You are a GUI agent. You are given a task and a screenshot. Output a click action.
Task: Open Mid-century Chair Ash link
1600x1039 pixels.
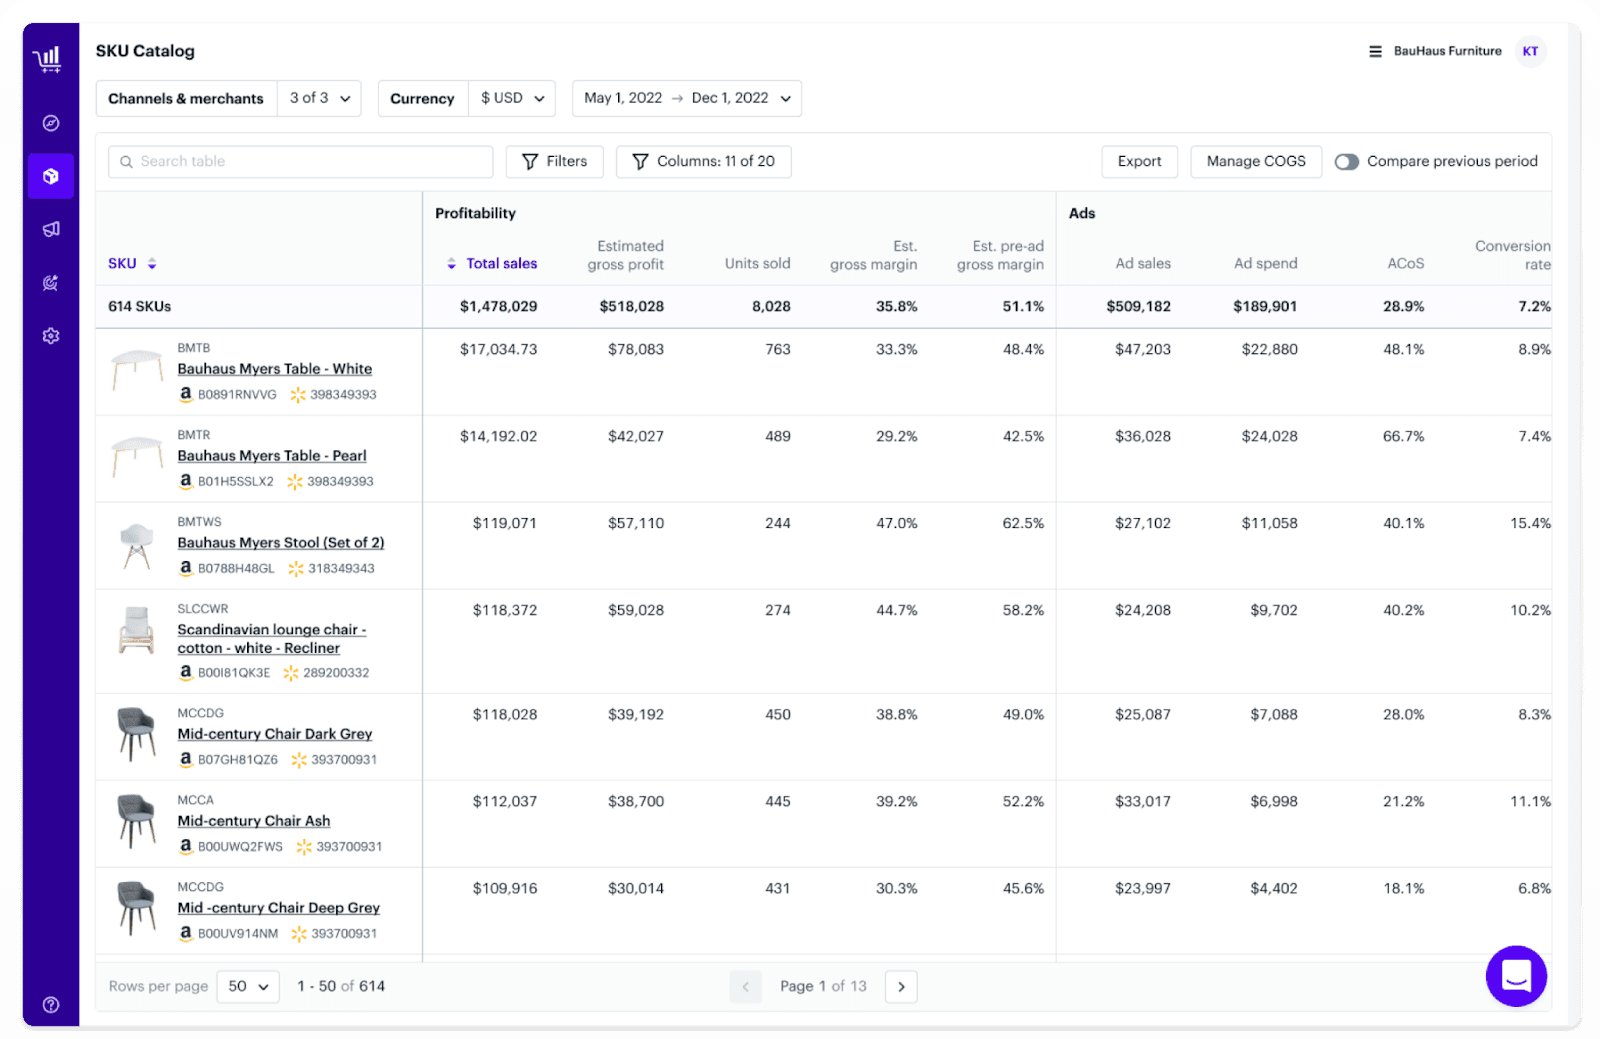[254, 821]
